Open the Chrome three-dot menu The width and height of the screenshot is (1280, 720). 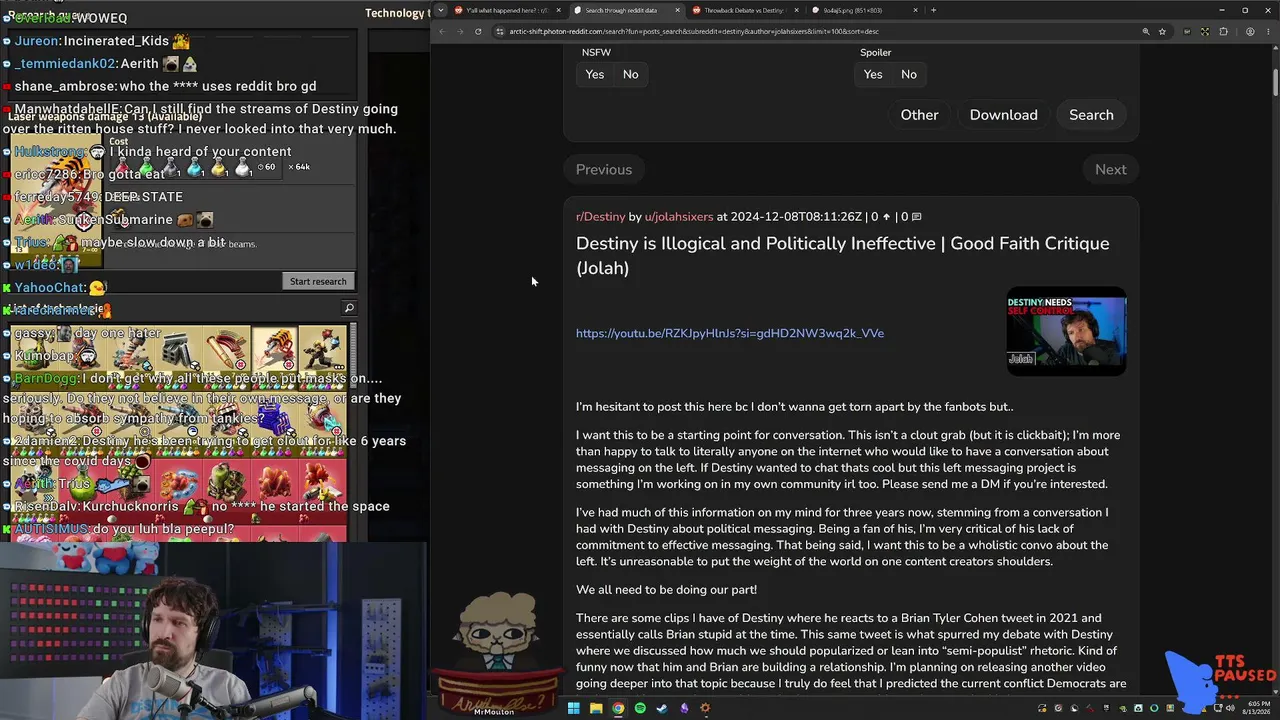[x=1267, y=31]
